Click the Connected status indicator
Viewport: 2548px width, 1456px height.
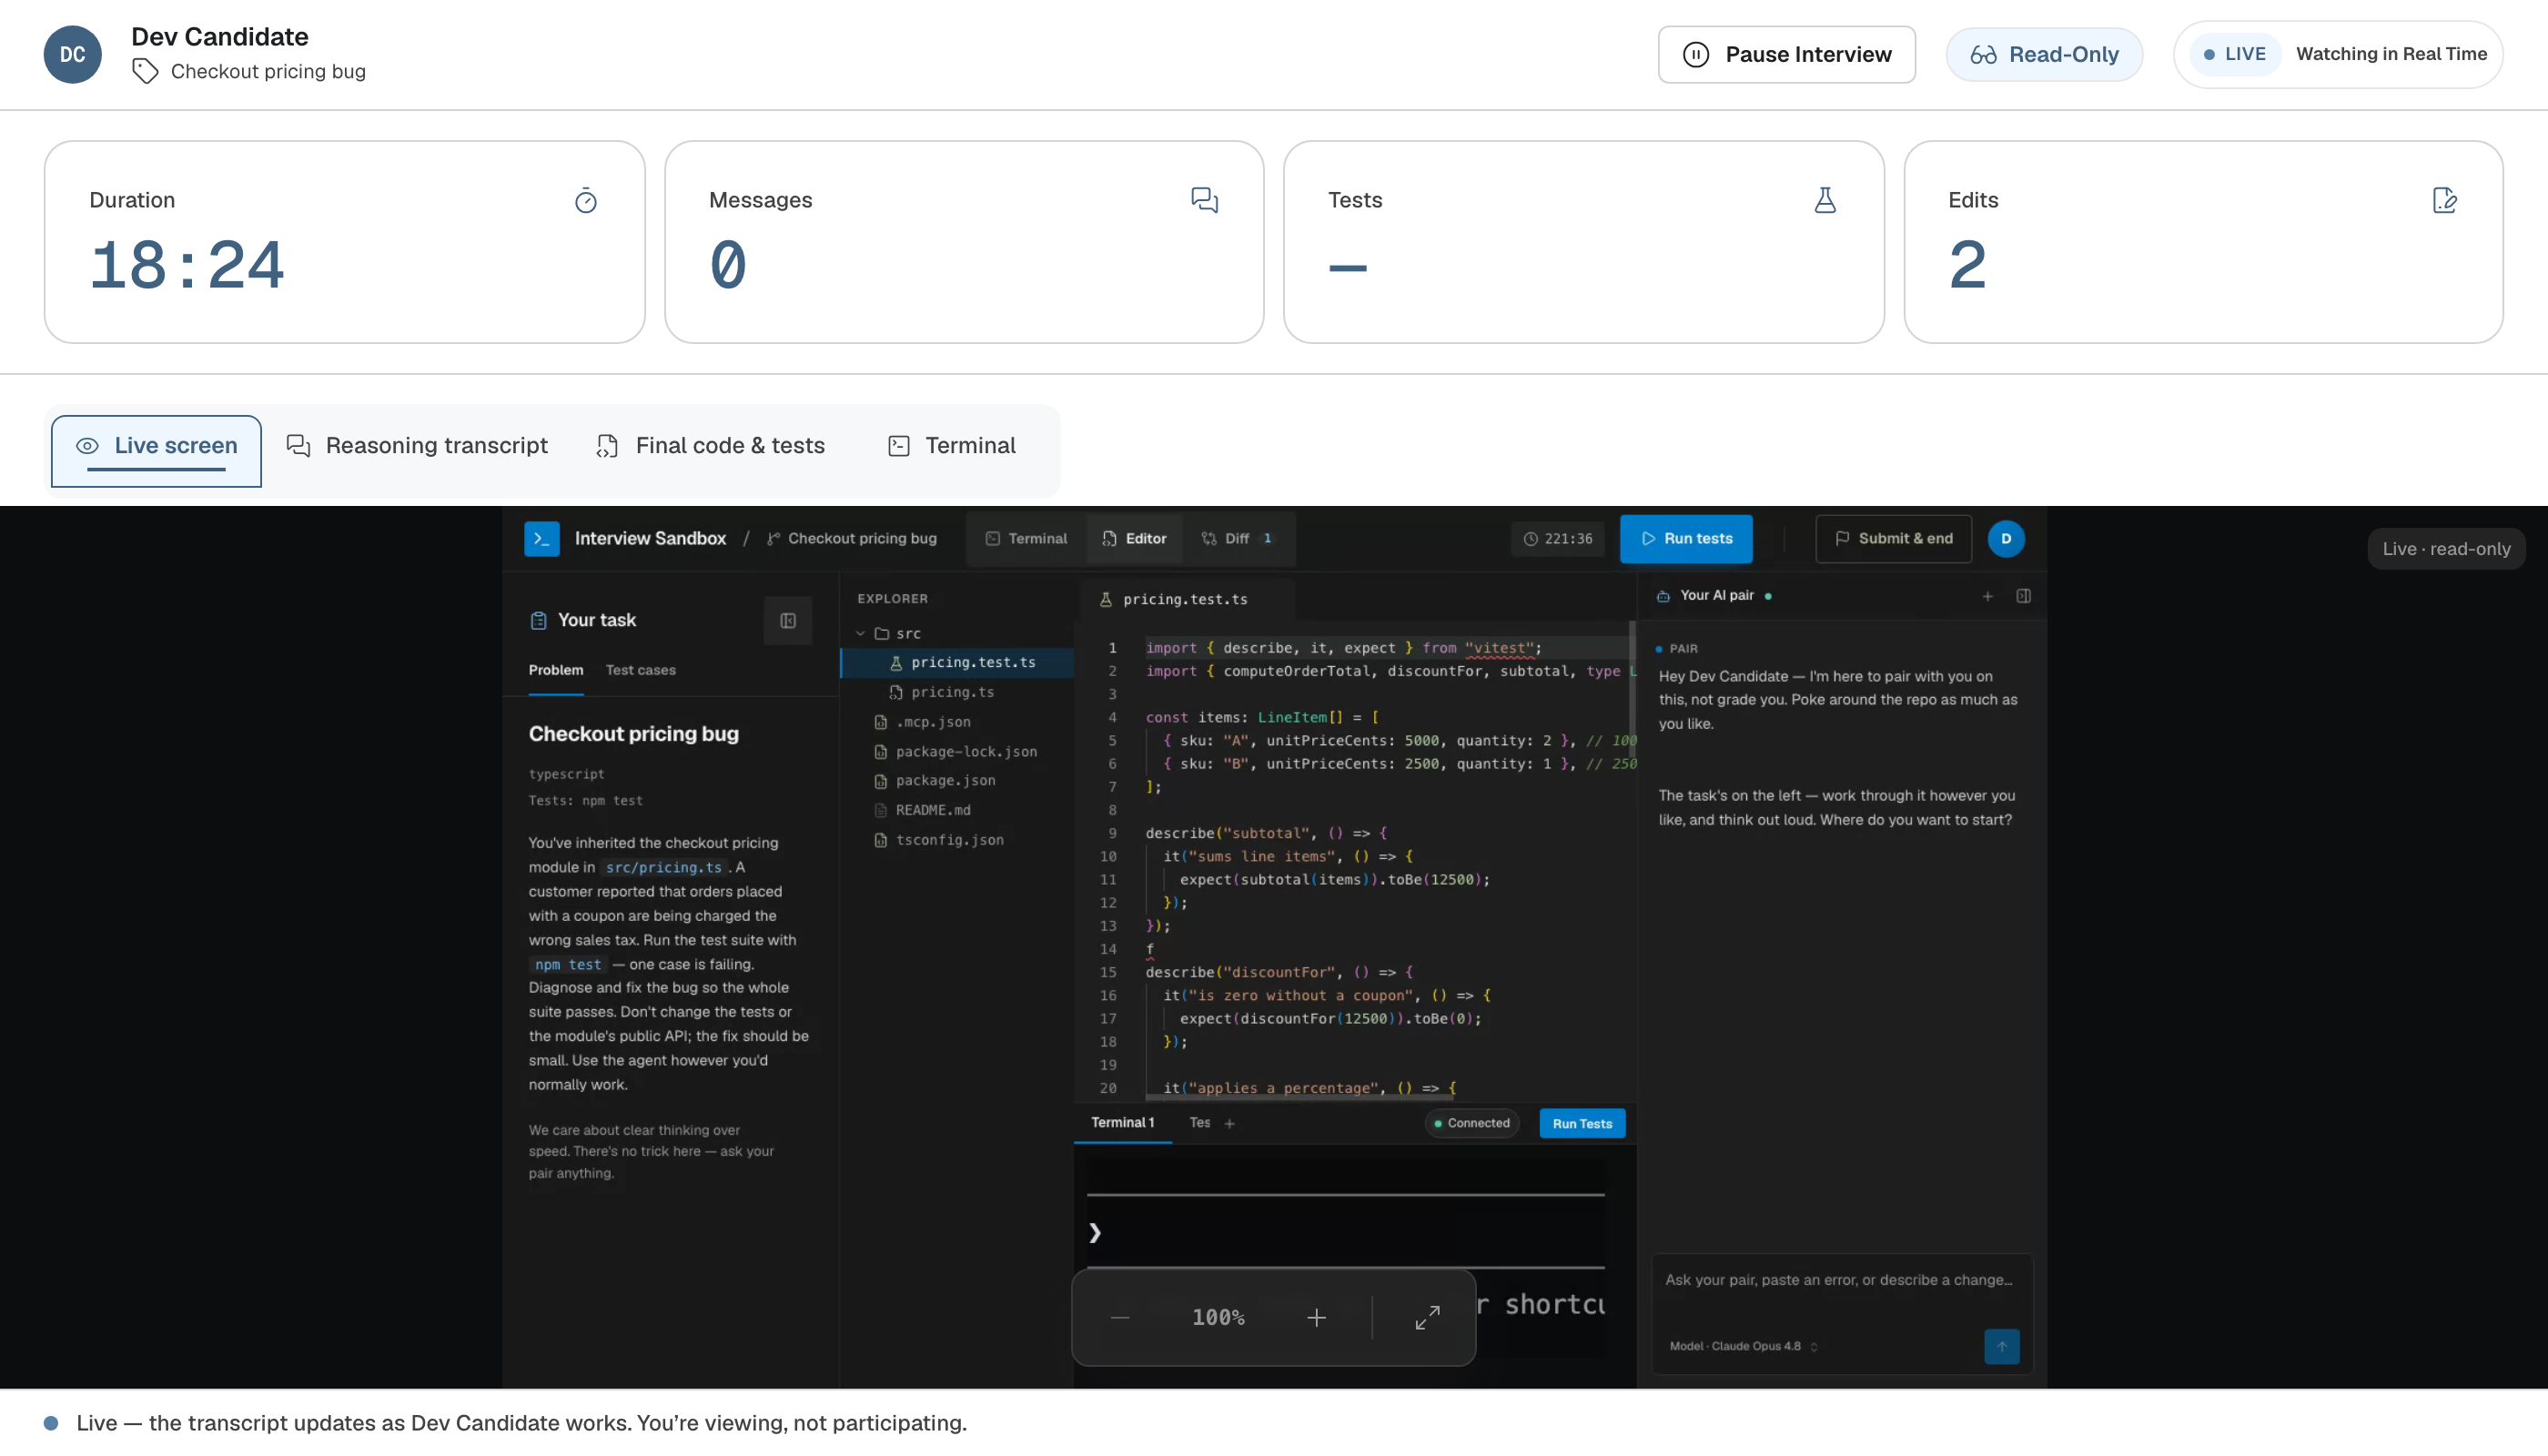1472,1123
